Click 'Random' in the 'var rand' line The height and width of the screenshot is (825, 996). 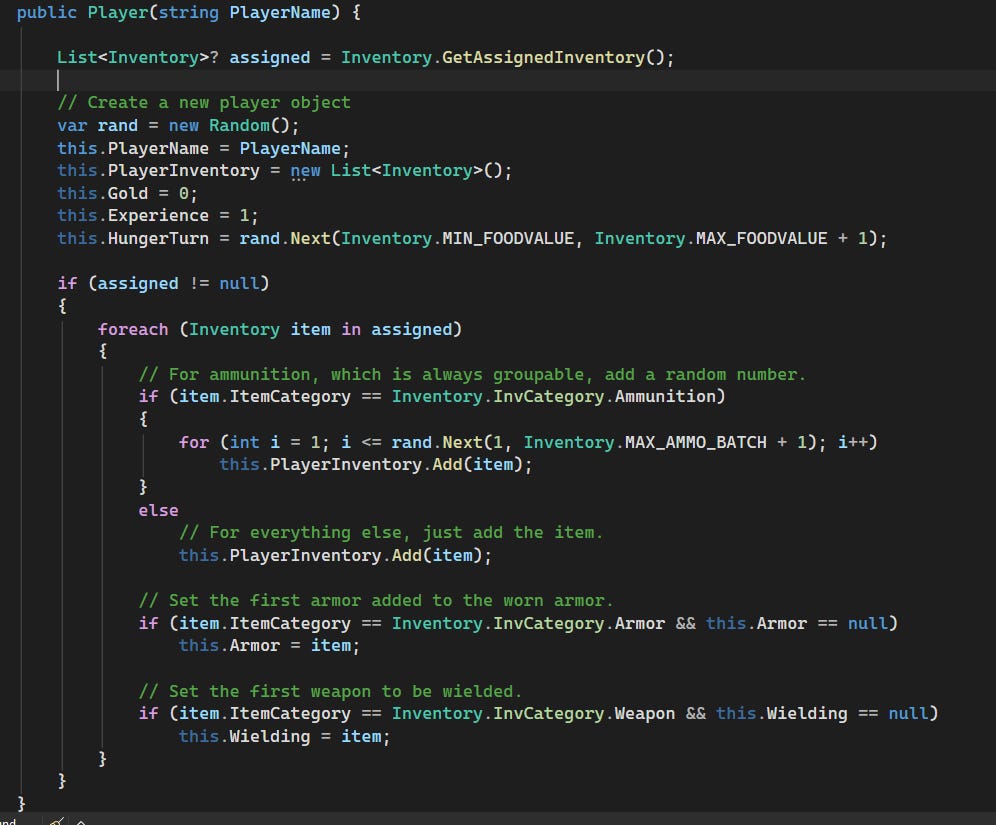click(x=239, y=125)
